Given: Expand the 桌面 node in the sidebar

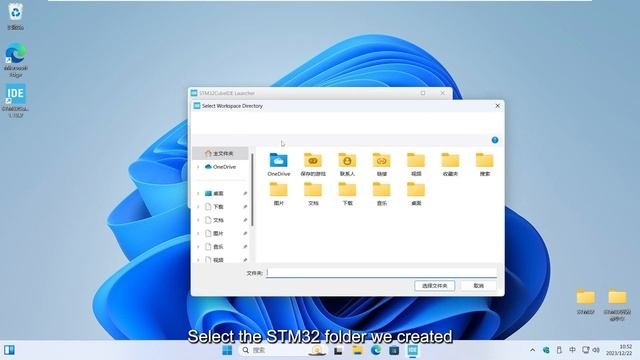Looking at the screenshot, I should 198,193.
